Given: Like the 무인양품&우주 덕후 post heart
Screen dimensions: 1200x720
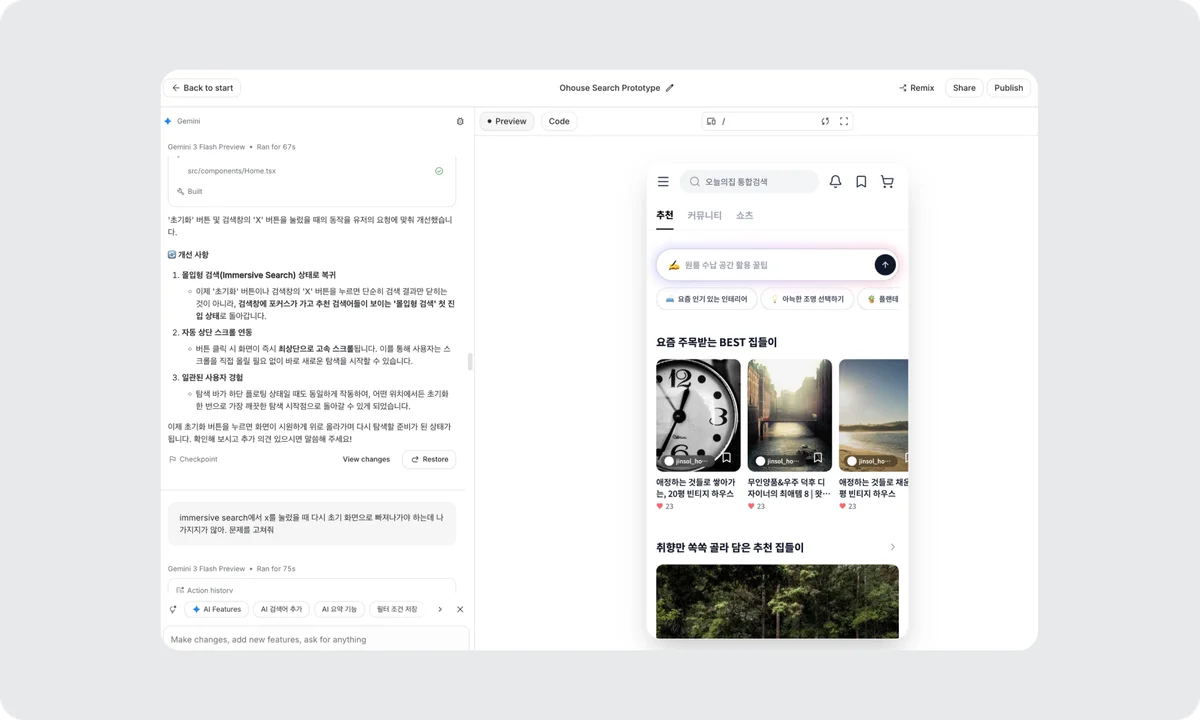Looking at the screenshot, I should point(752,506).
